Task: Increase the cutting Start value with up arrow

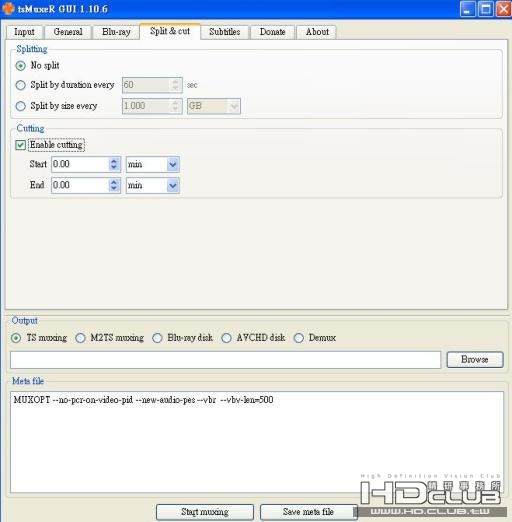Action: pyautogui.click(x=114, y=161)
